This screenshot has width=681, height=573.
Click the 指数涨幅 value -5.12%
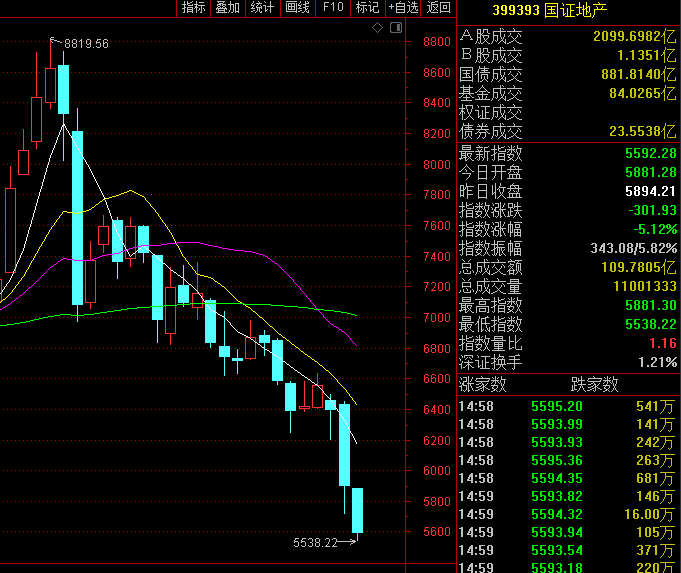pos(655,229)
